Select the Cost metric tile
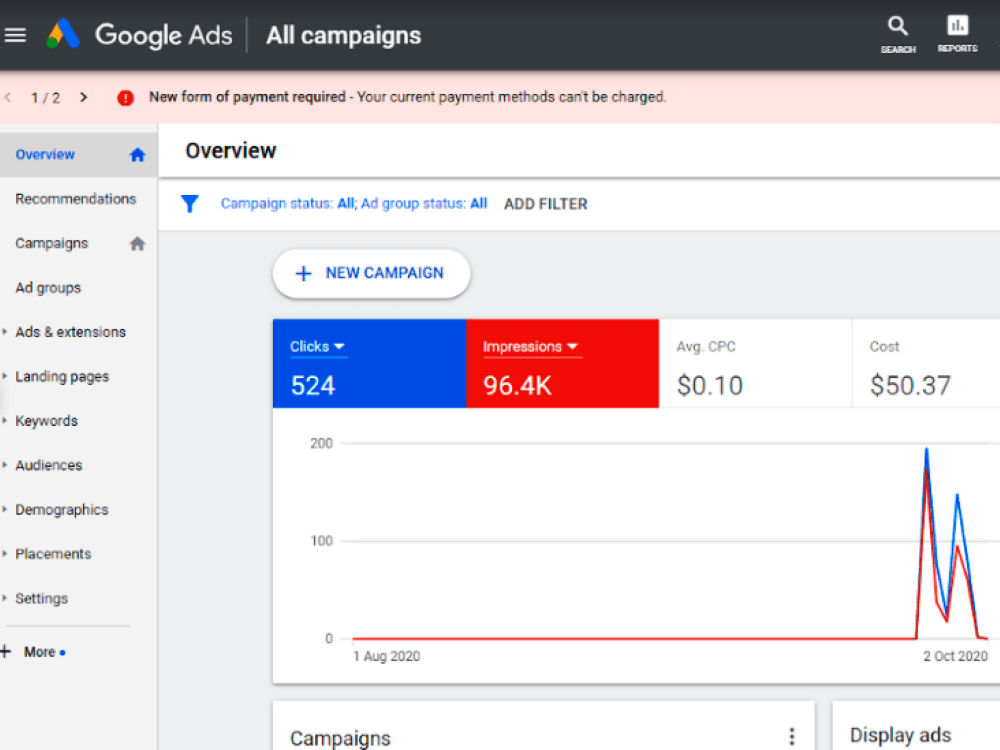The width and height of the screenshot is (1000, 750). (x=926, y=364)
